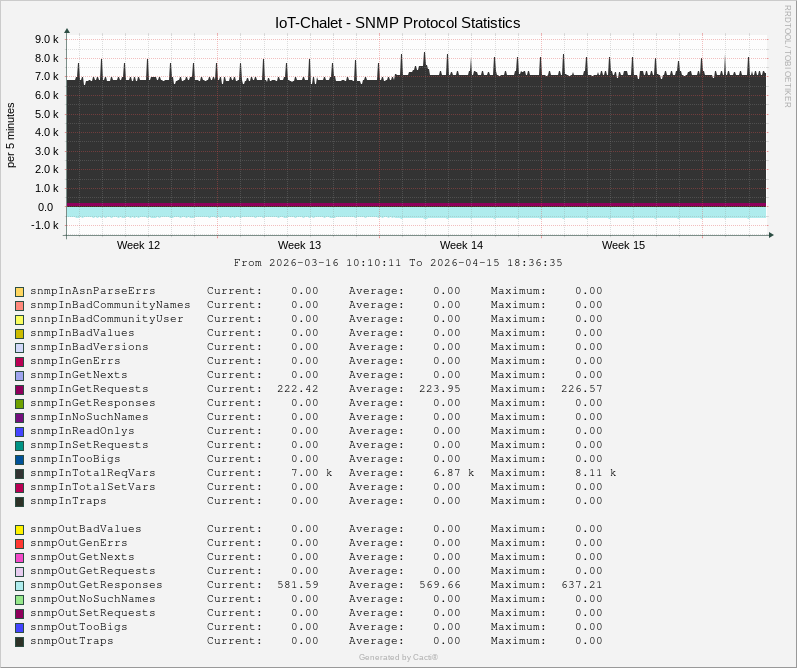Viewport: 797px width, 668px height.
Task: Click the 9.0 k y-axis label
Action: (x=46, y=39)
